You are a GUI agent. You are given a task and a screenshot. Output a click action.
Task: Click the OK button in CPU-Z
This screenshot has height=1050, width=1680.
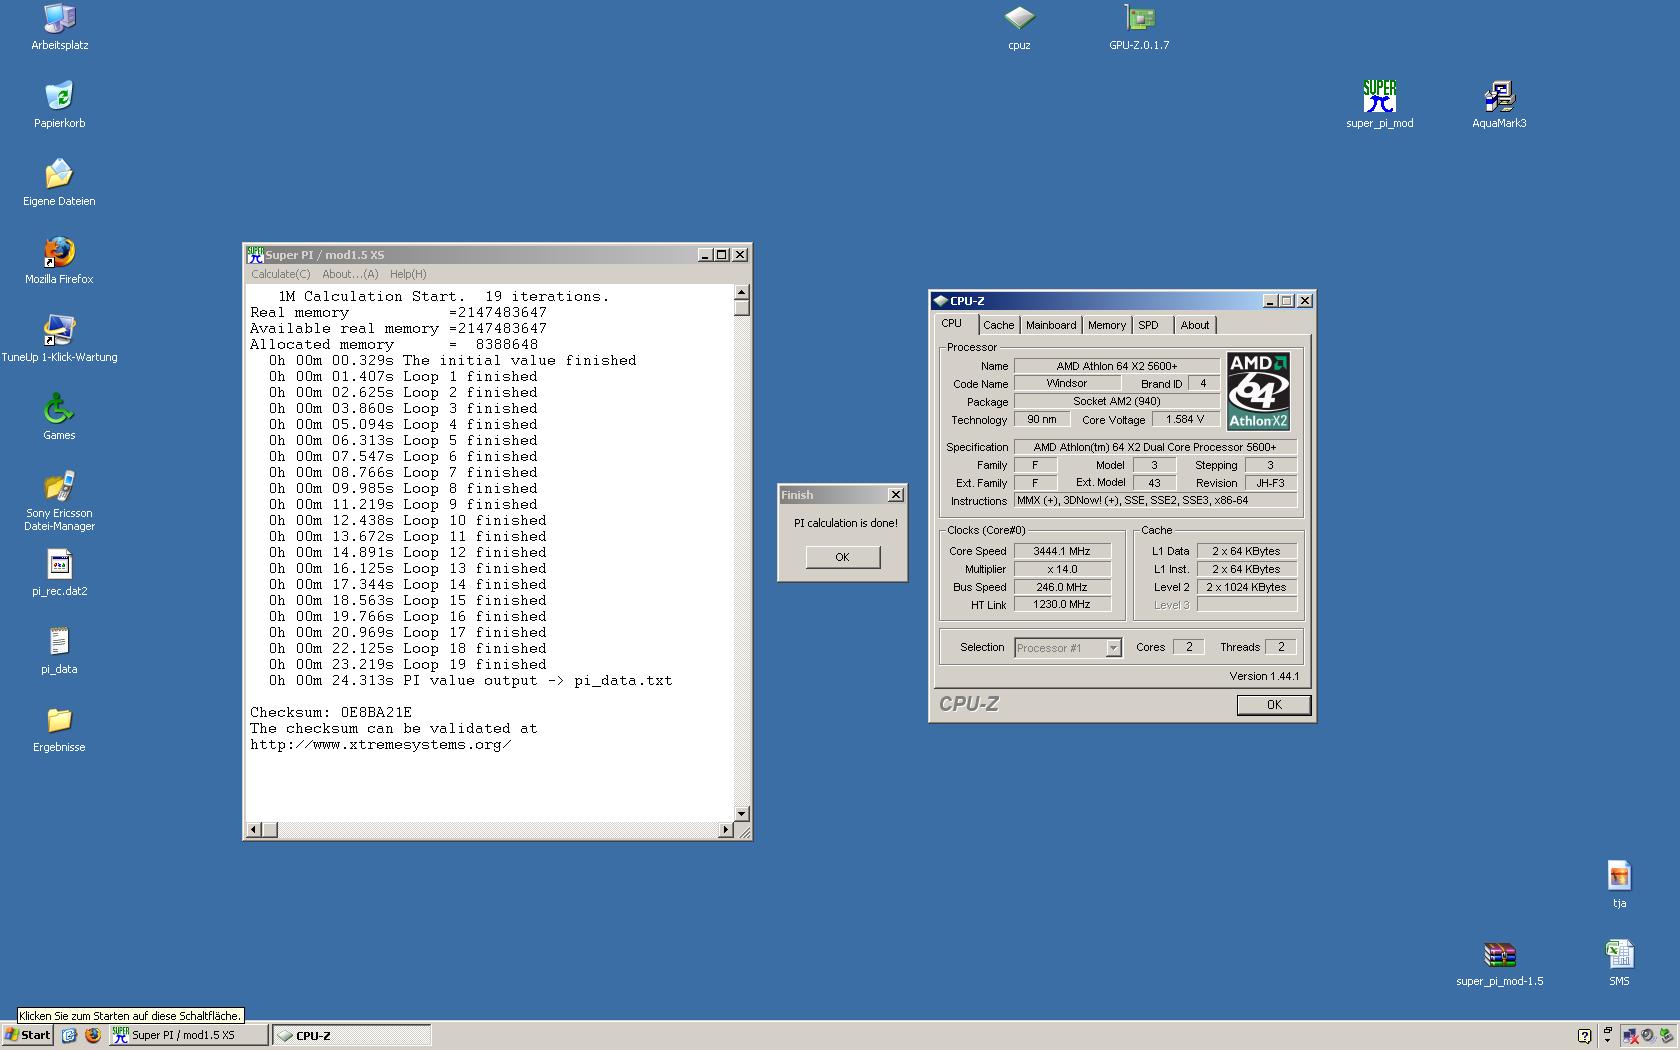1274,705
